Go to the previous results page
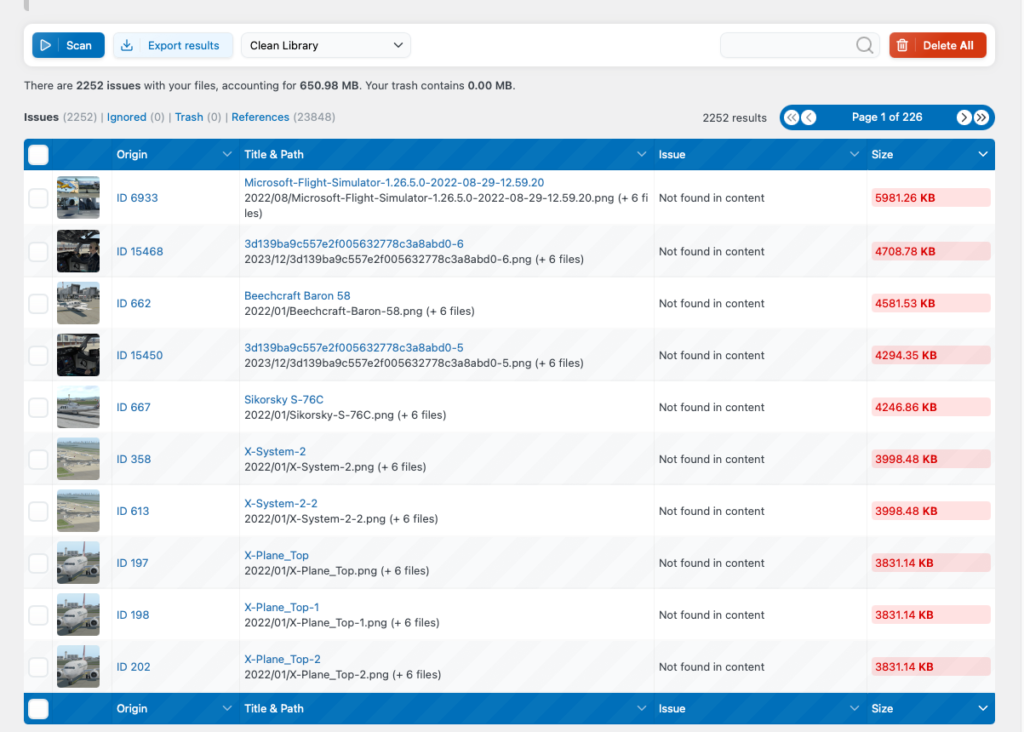Image resolution: width=1024 pixels, height=732 pixels. 809,117
